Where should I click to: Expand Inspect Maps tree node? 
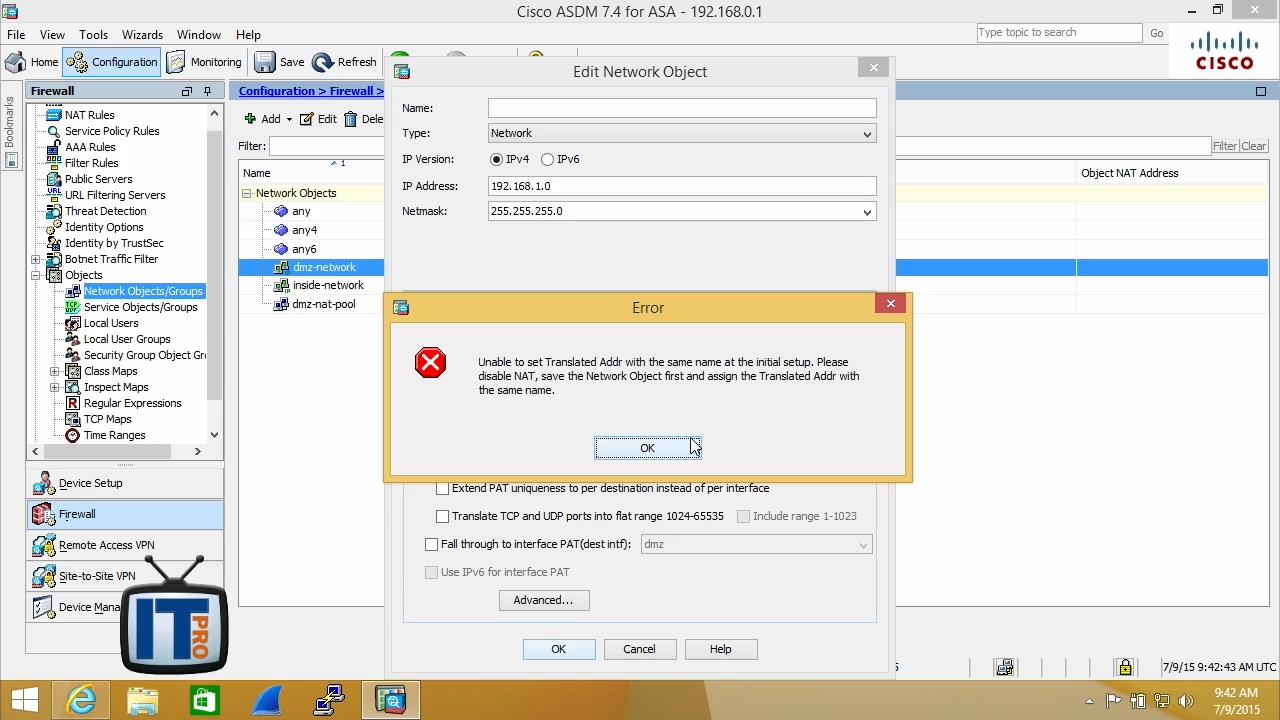55,387
